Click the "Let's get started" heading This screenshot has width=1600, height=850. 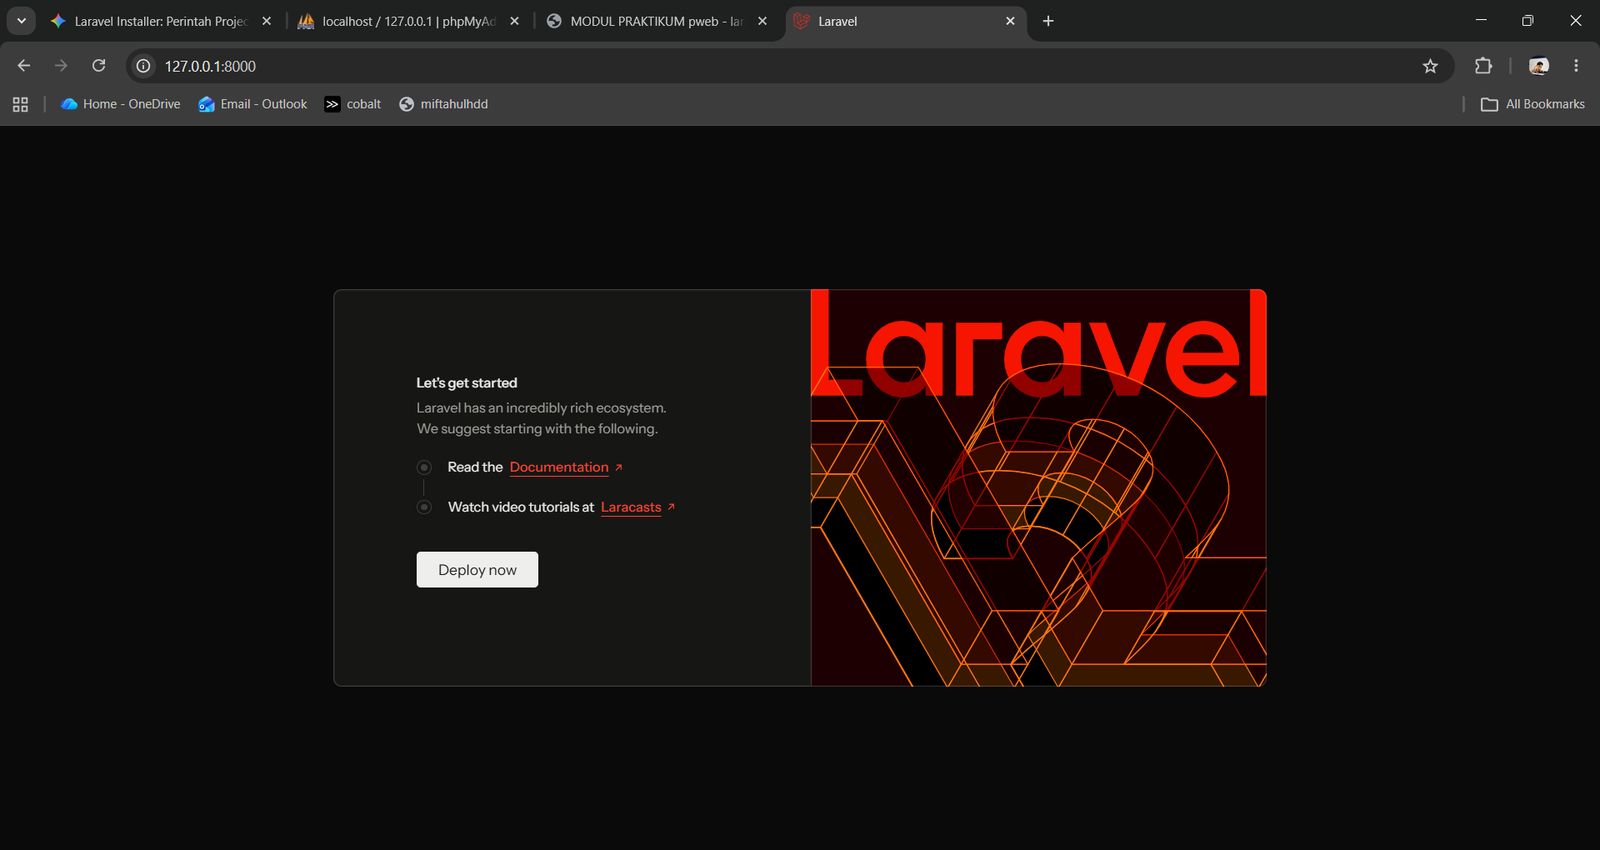pos(467,383)
